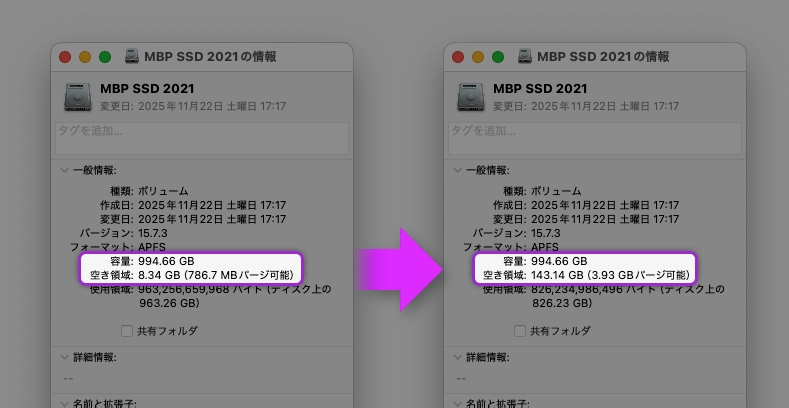Click bold MBP SSD 2021 name in 143.14 GB window

[540, 89]
